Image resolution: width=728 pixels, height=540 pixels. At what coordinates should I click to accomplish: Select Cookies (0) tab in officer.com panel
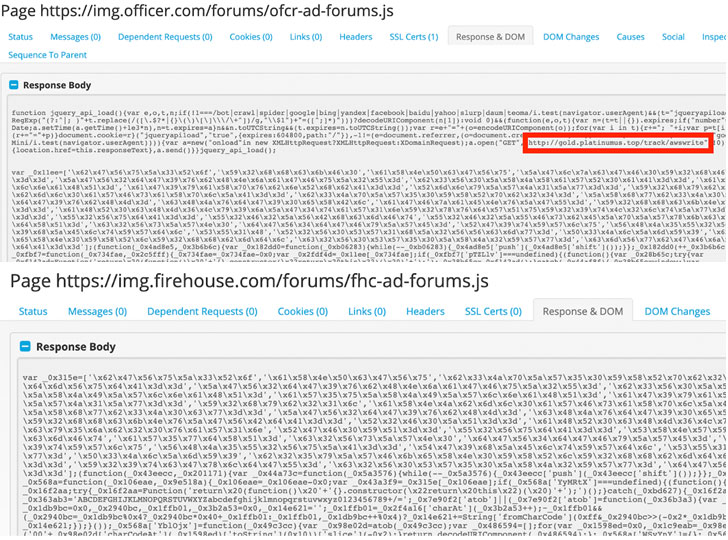pyautogui.click(x=251, y=37)
